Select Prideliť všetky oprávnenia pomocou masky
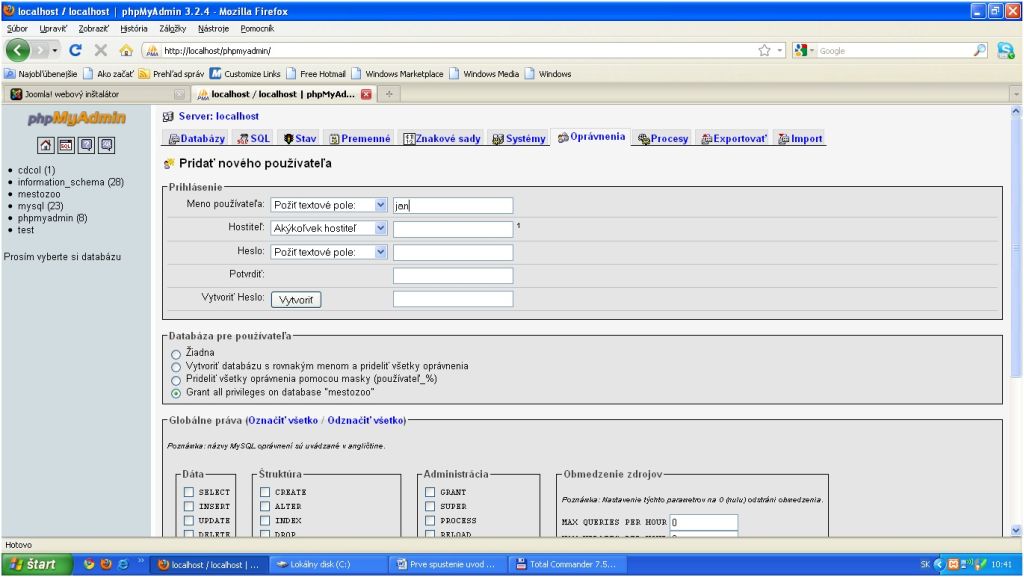Image resolution: width=1024 pixels, height=577 pixels. click(176, 380)
